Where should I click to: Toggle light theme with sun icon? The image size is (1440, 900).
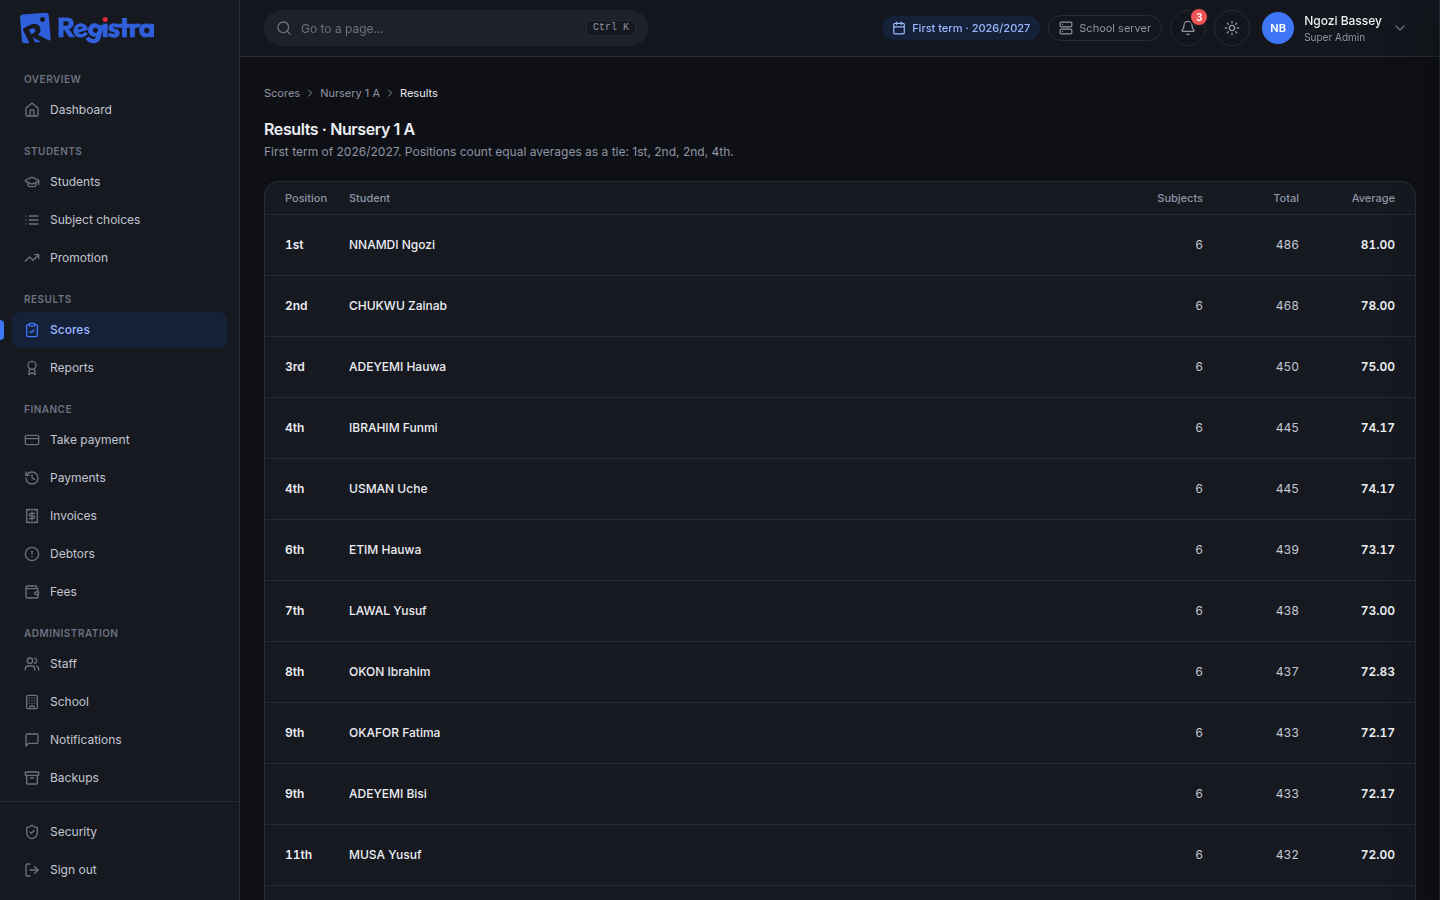click(1232, 28)
